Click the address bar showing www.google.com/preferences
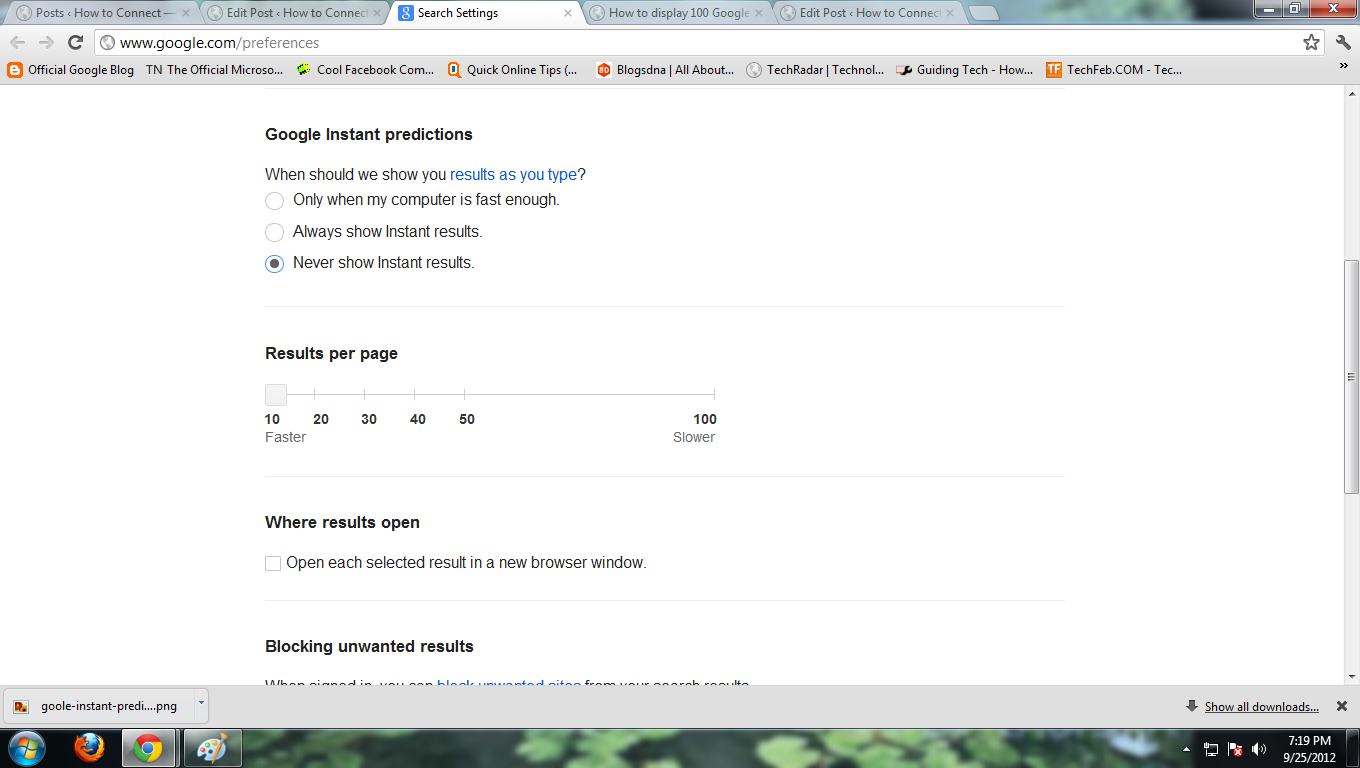Image resolution: width=1360 pixels, height=768 pixels. [700, 43]
